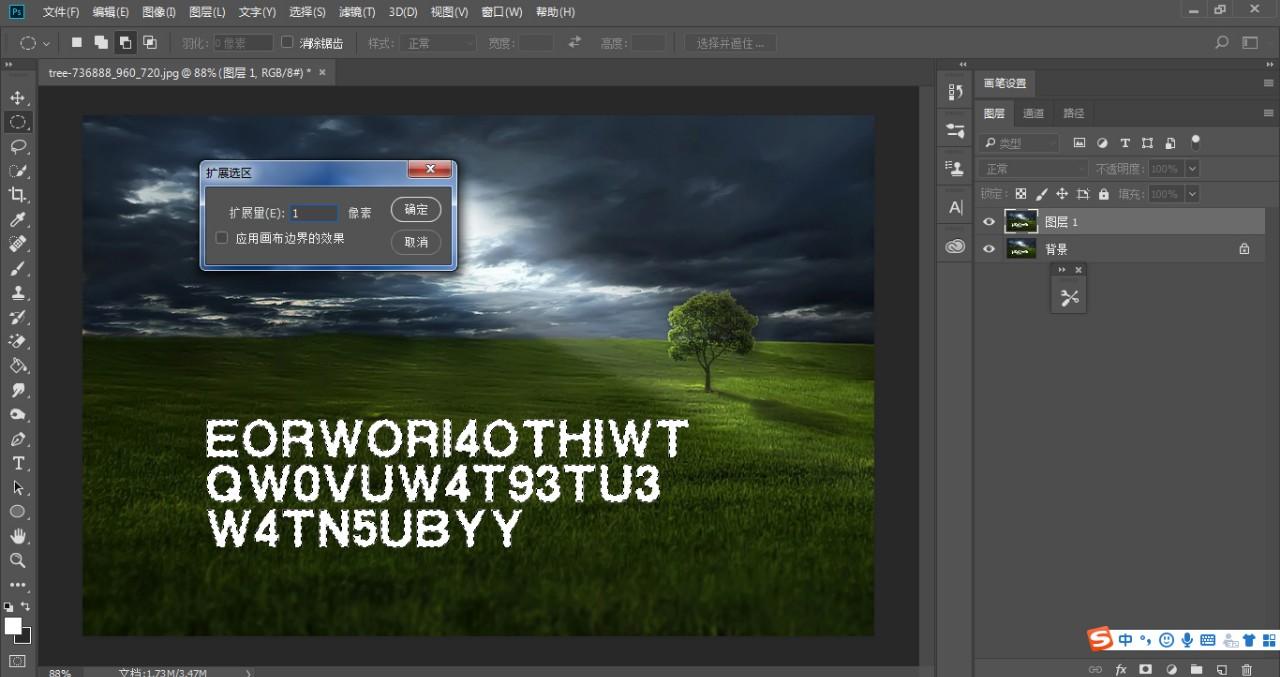This screenshot has width=1280, height=677.
Task: Open the 滤镜(T) menu
Action: click(x=357, y=12)
